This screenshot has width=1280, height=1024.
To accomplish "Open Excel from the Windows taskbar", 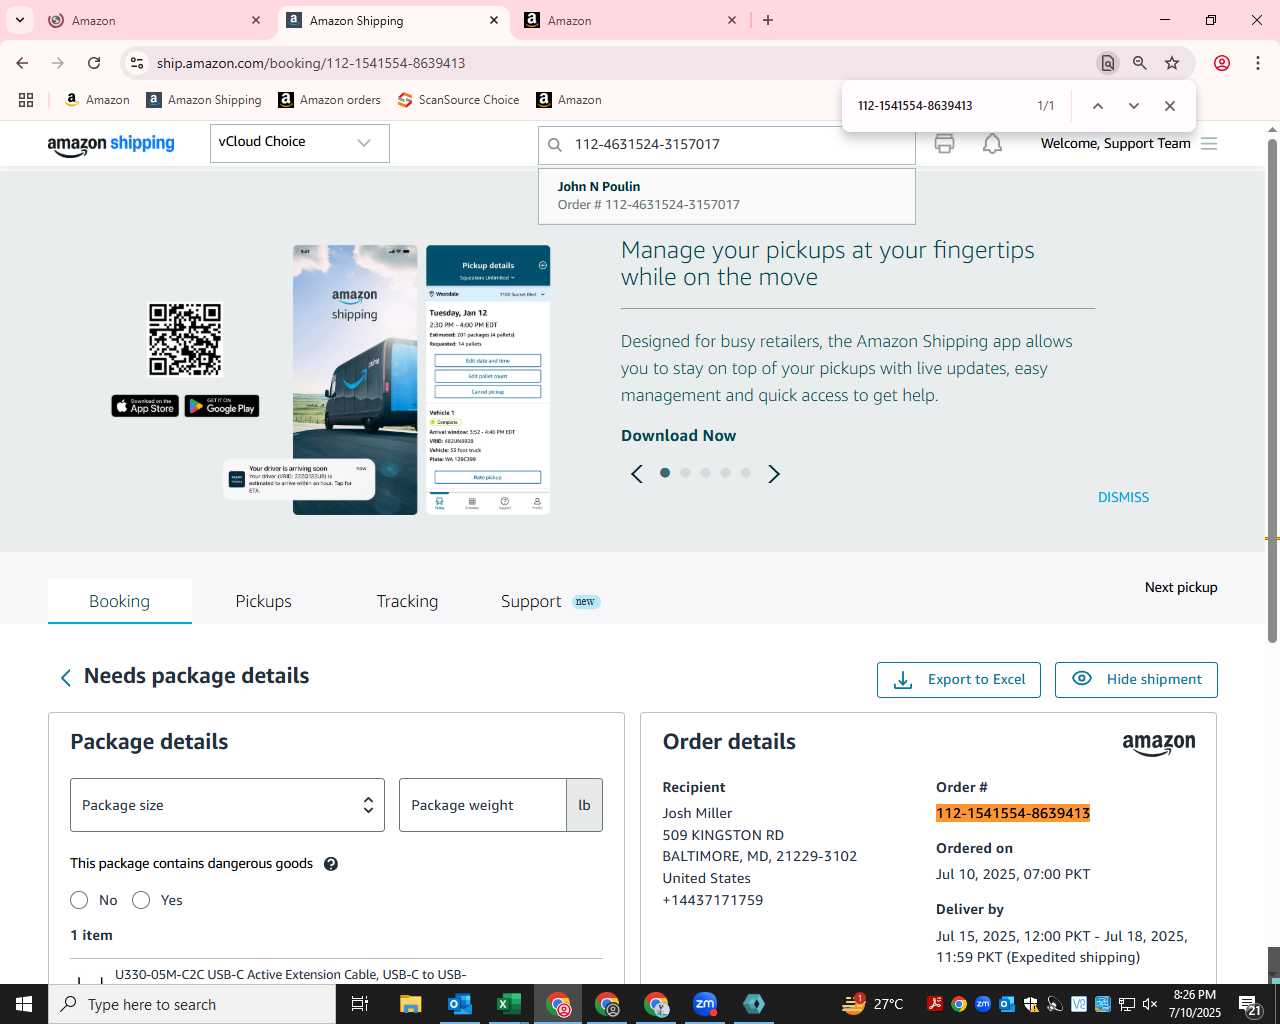I will pos(508,1004).
